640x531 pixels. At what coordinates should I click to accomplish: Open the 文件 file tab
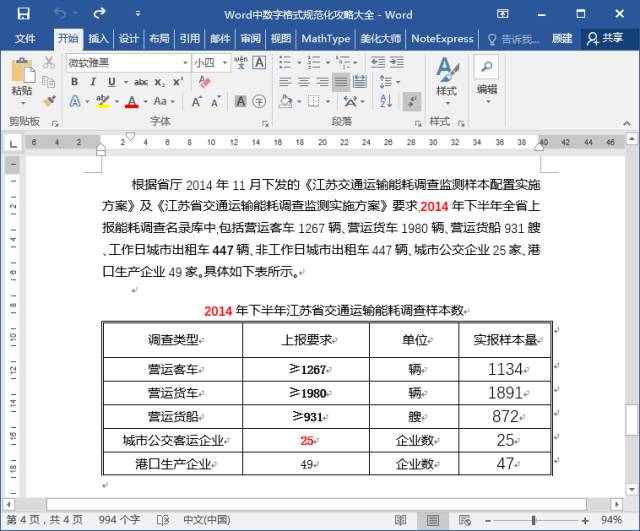click(25, 39)
